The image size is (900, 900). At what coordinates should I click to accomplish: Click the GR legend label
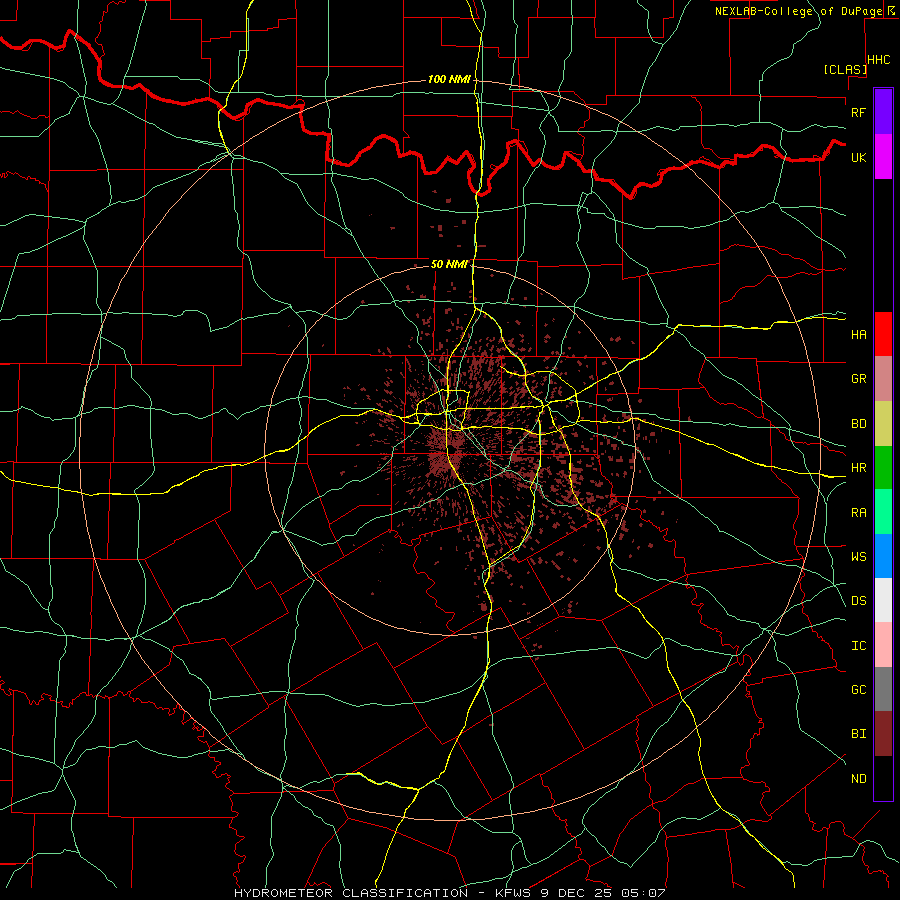pos(858,379)
